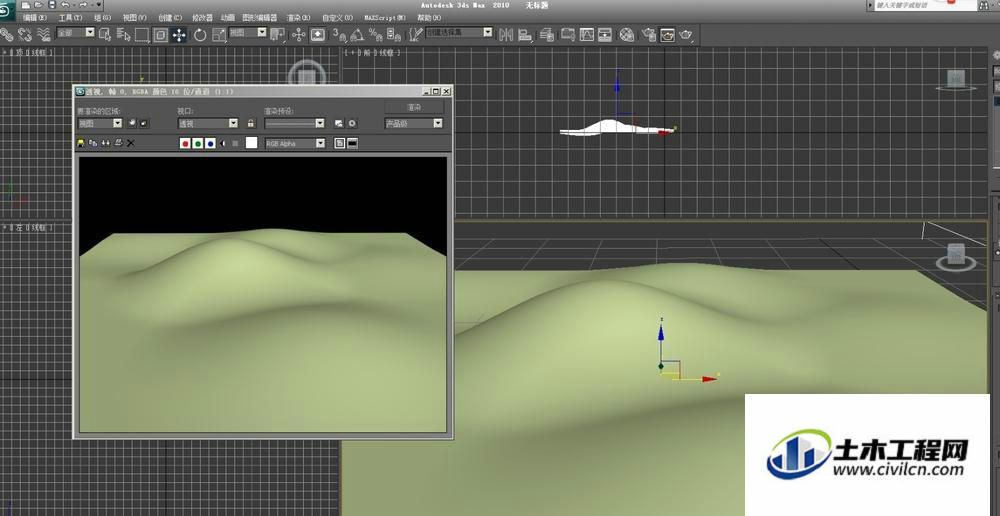Select the Select and Link tool
The width and height of the screenshot is (1000, 516).
(7, 34)
